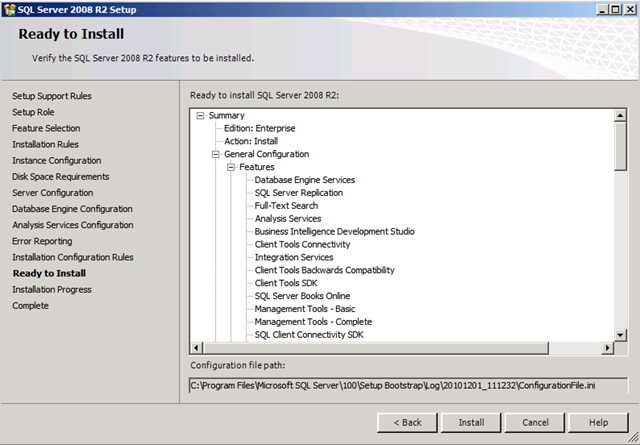The image size is (640, 445).
Task: Select the Analysis Services Configuration step
Action: 73,225
